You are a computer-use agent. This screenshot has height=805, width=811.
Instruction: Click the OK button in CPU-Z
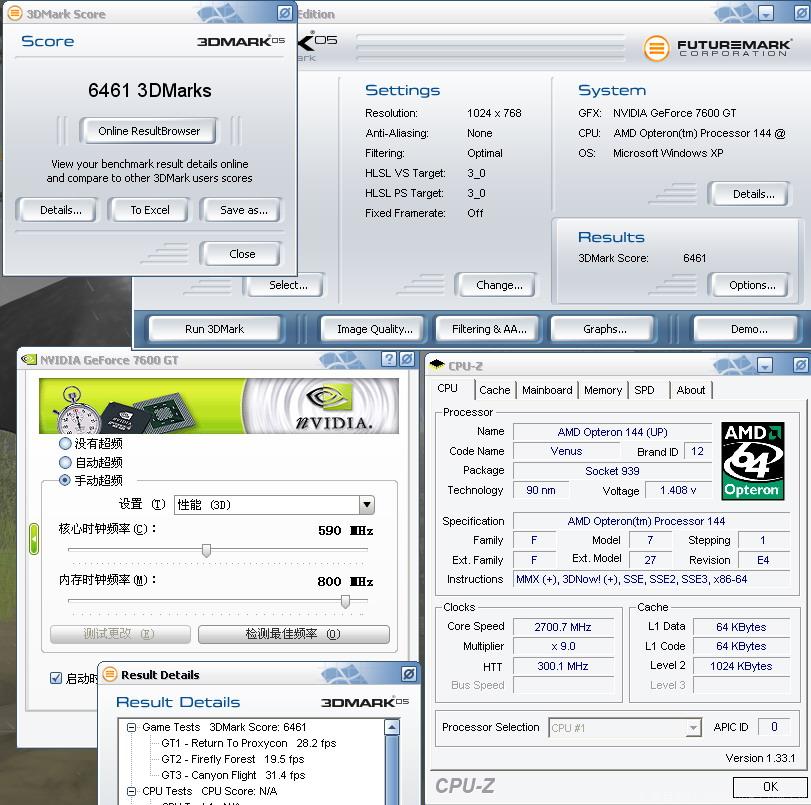[x=770, y=787]
